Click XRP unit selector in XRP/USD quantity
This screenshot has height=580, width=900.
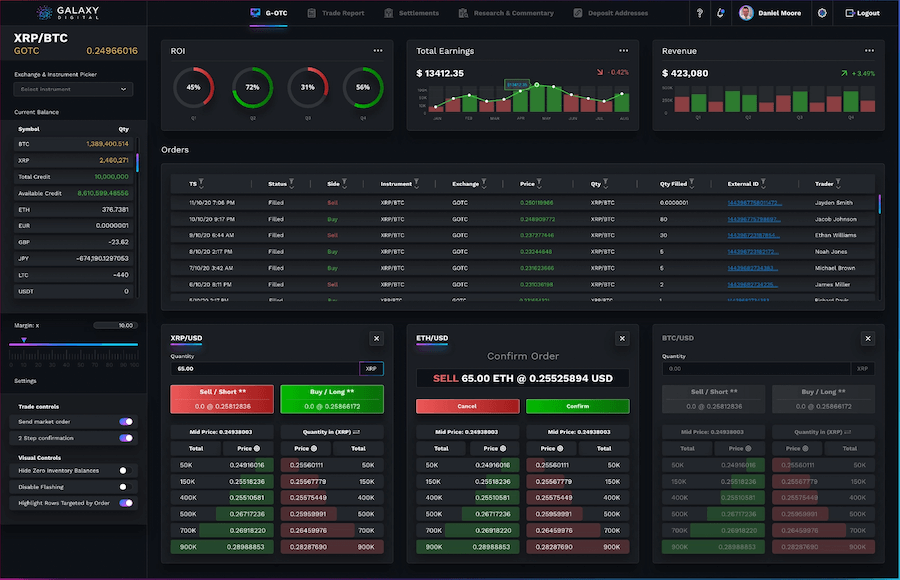pyautogui.click(x=371, y=369)
